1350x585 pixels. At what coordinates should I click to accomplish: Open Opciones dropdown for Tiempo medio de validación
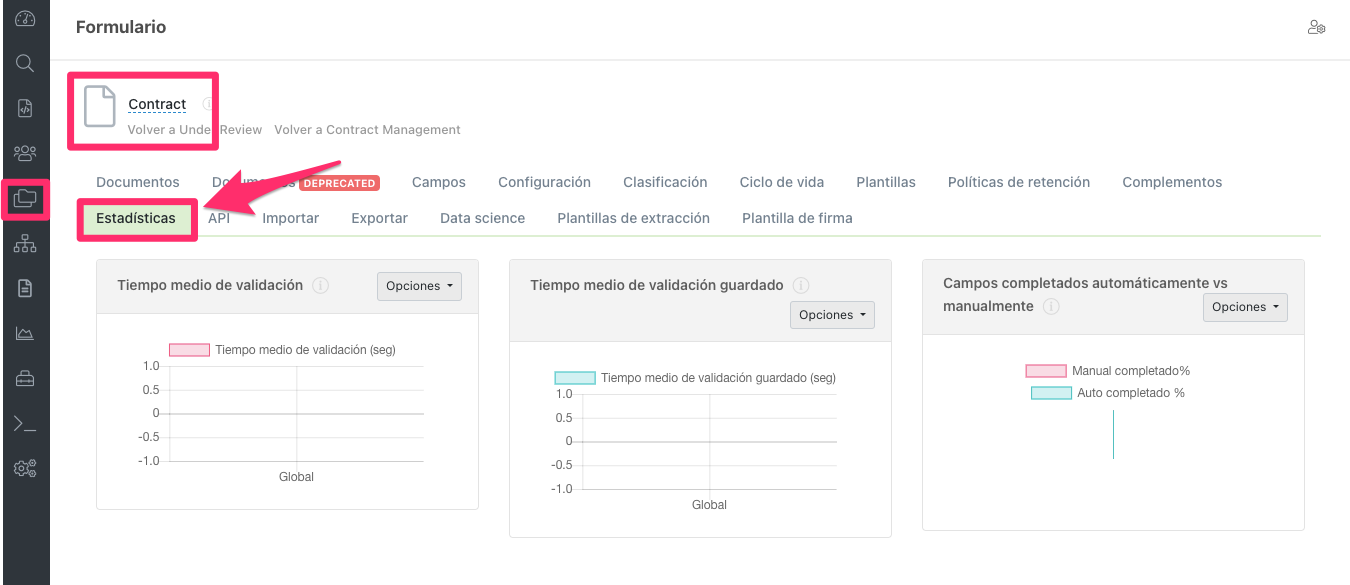pos(419,286)
